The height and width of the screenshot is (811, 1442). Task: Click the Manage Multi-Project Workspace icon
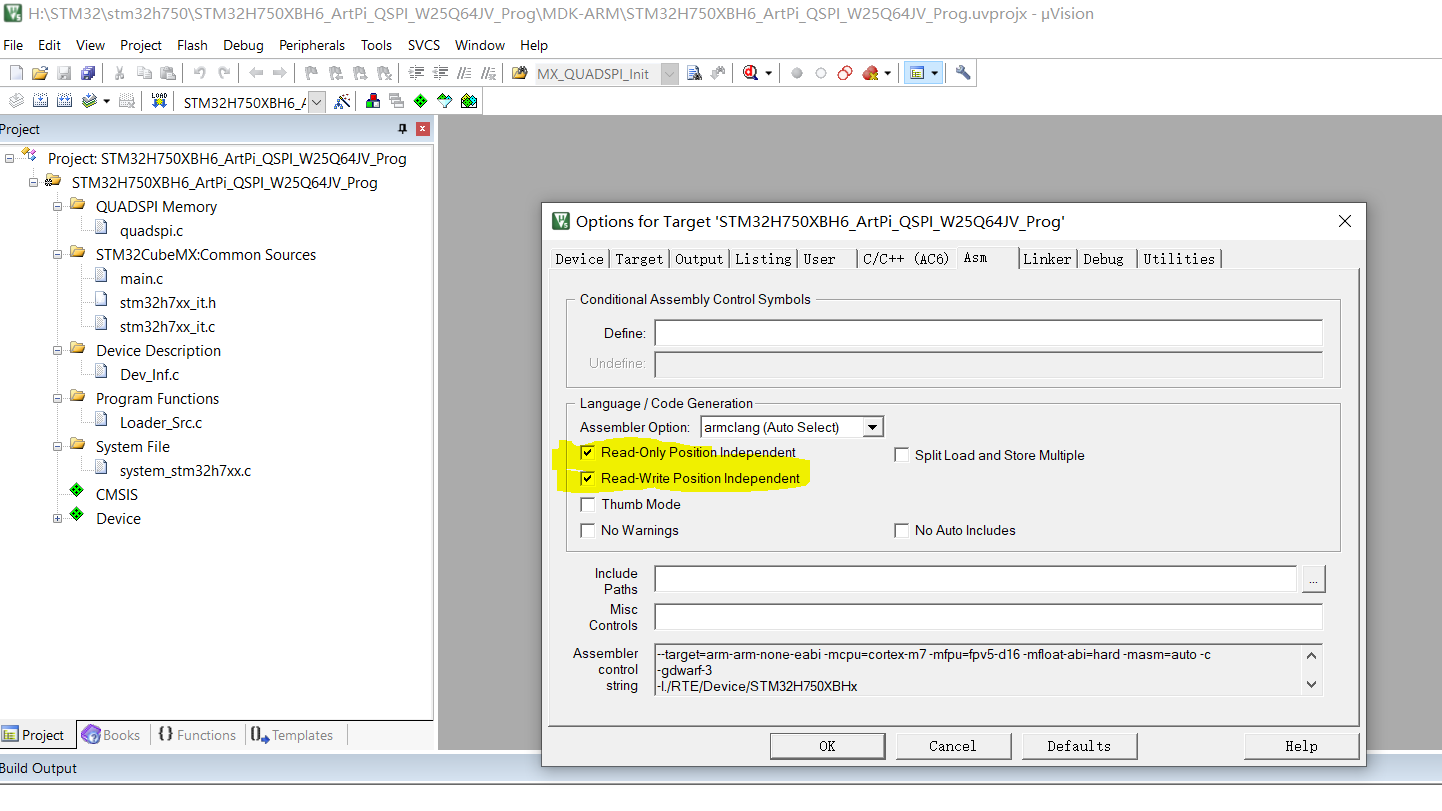tap(396, 101)
